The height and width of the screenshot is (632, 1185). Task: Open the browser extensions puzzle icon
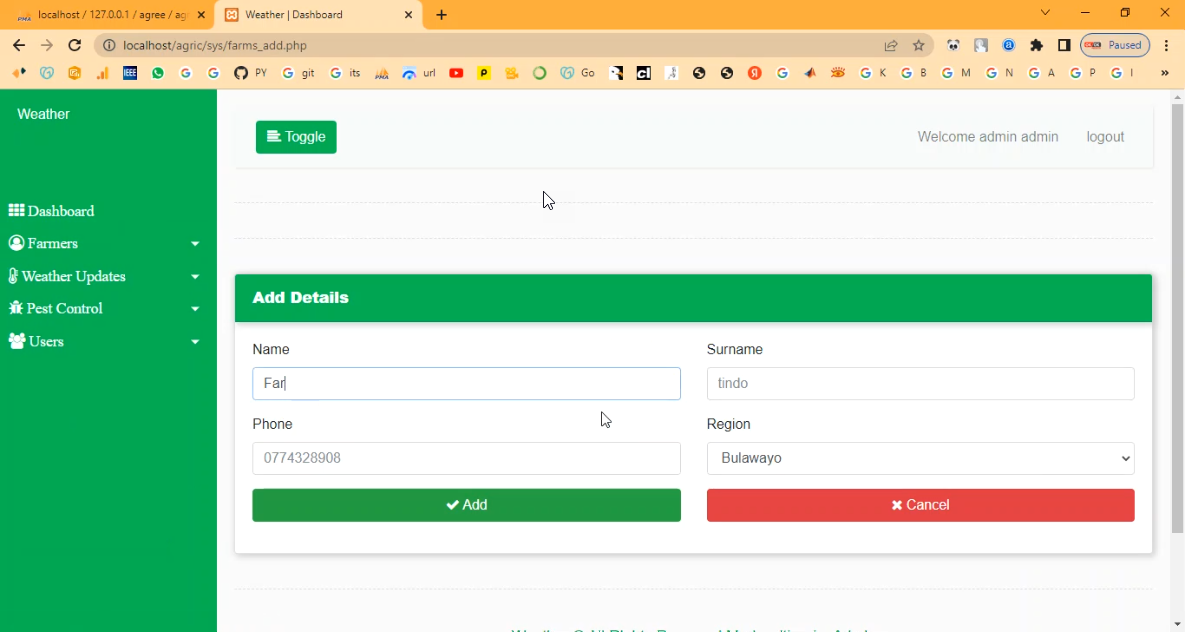coord(1036,45)
